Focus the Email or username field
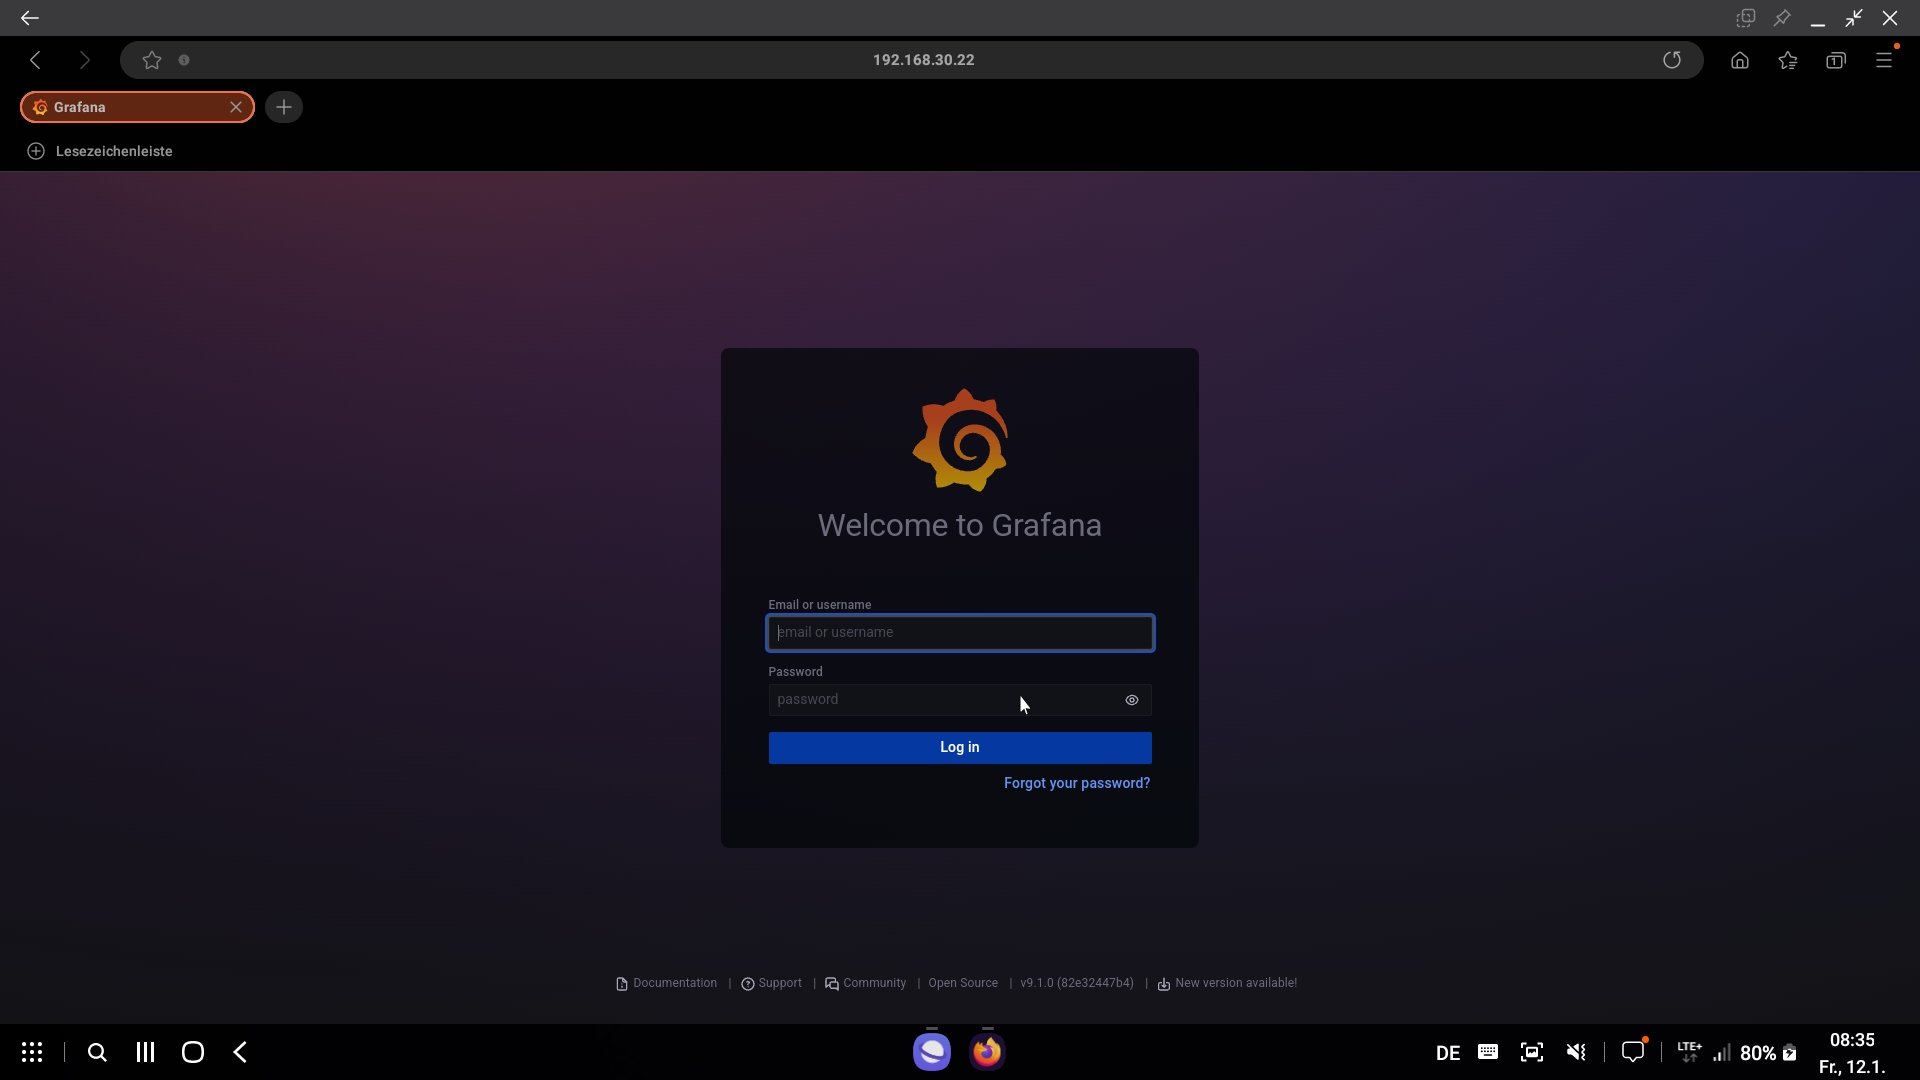1920x1080 pixels. (959, 632)
